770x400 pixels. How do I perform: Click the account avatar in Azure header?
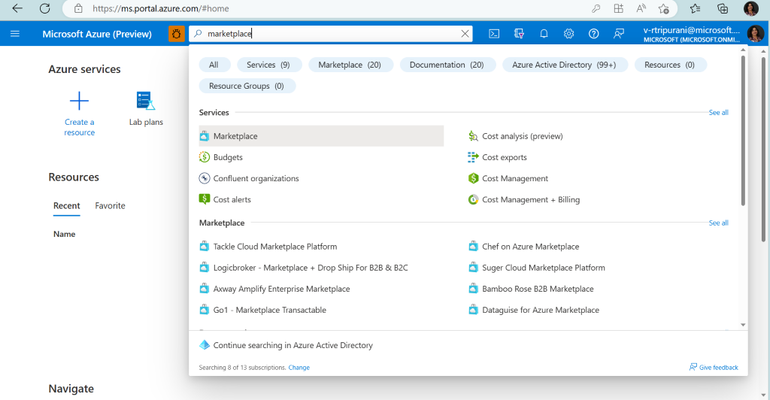755,34
